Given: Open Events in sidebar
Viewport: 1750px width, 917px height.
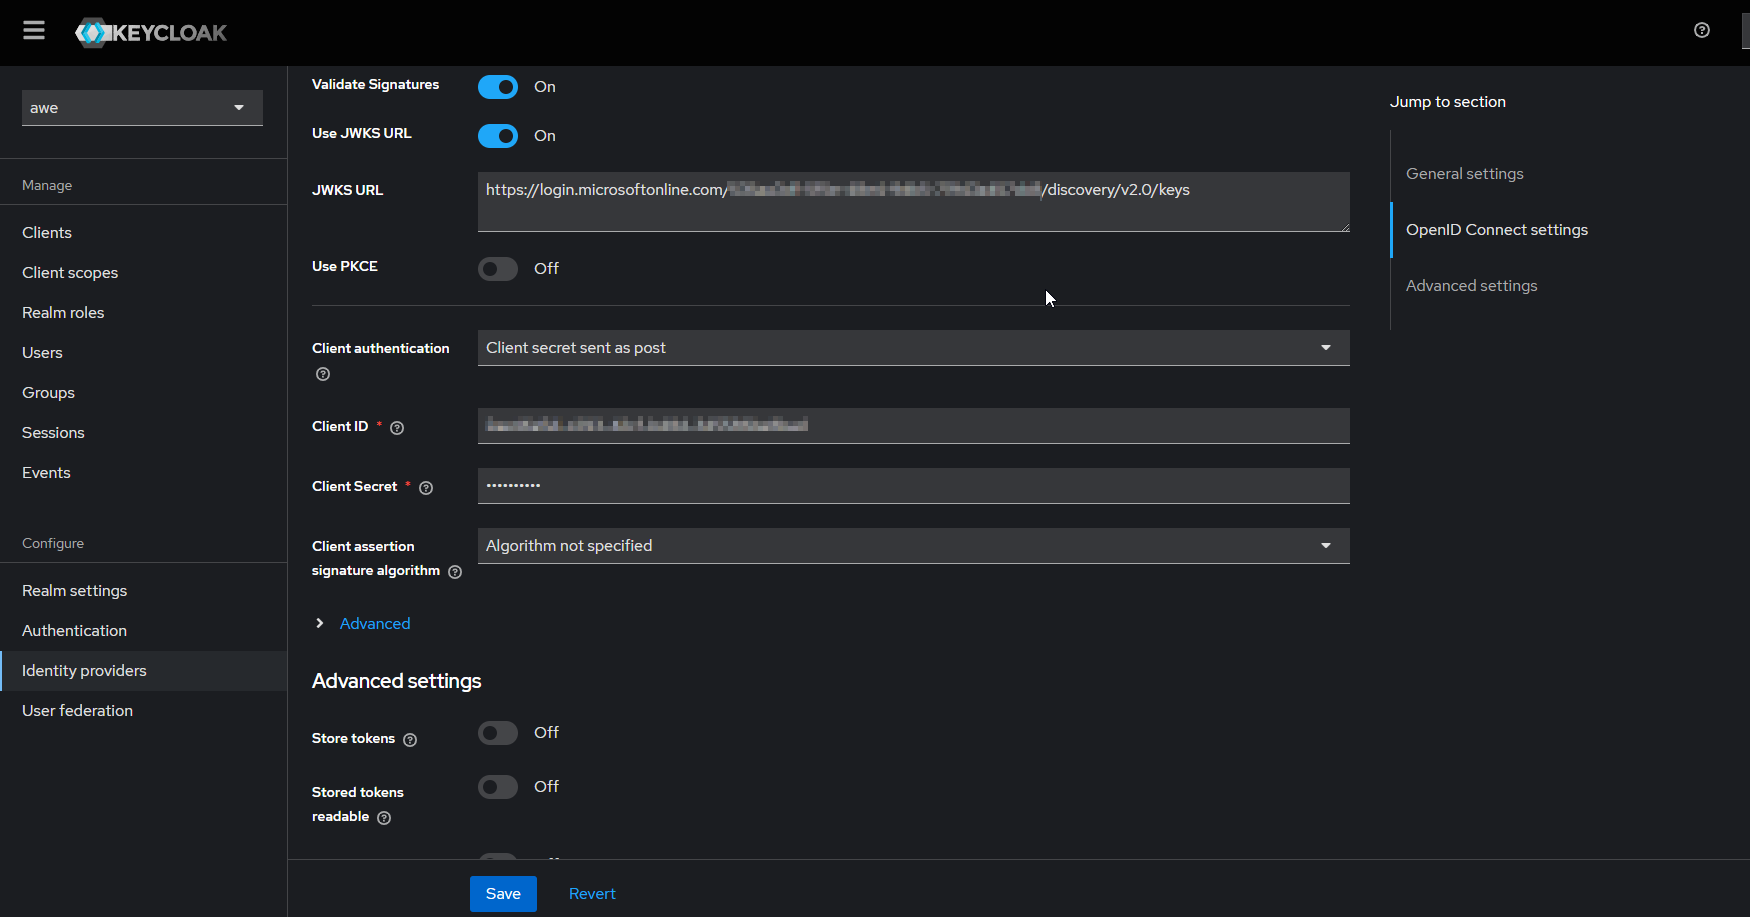Looking at the screenshot, I should coord(46,473).
